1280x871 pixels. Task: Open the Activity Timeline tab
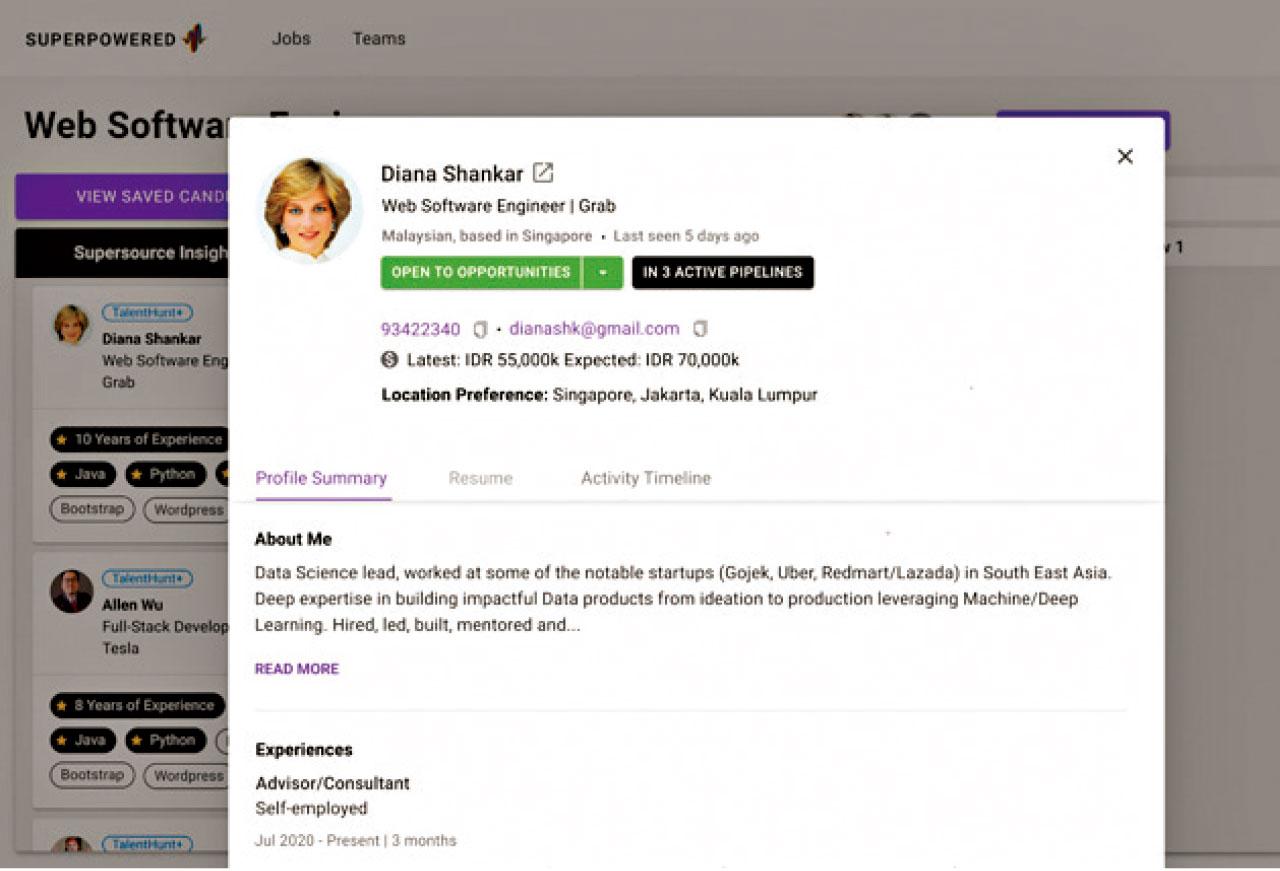pyautogui.click(x=645, y=478)
